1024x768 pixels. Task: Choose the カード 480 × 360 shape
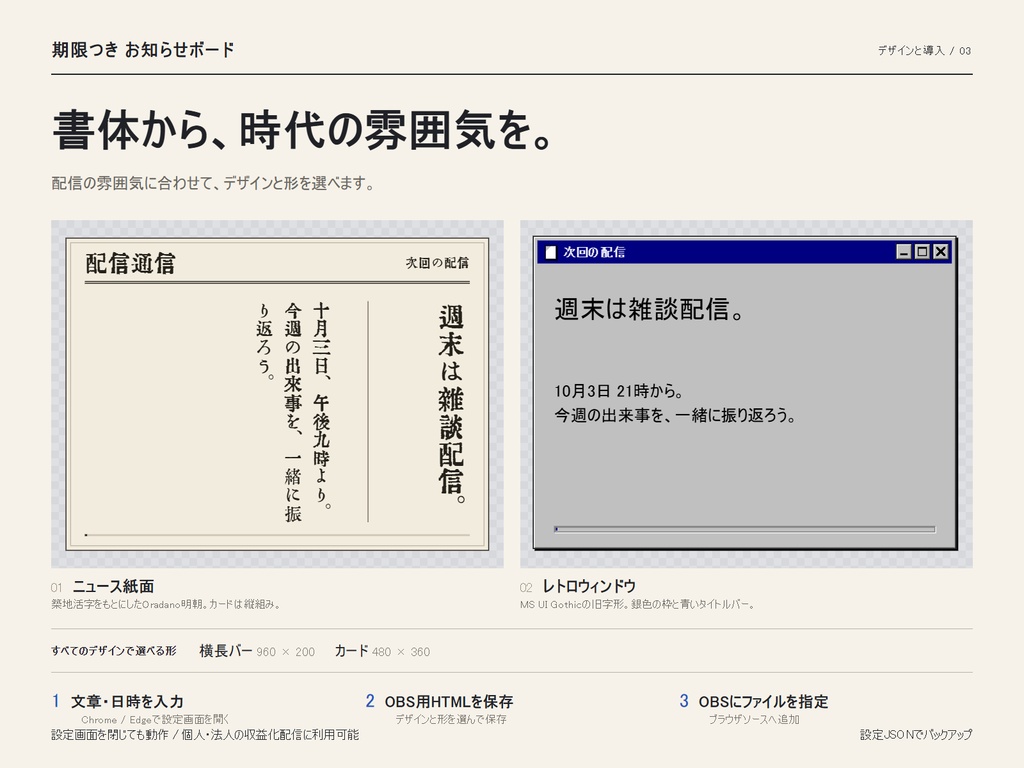382,651
